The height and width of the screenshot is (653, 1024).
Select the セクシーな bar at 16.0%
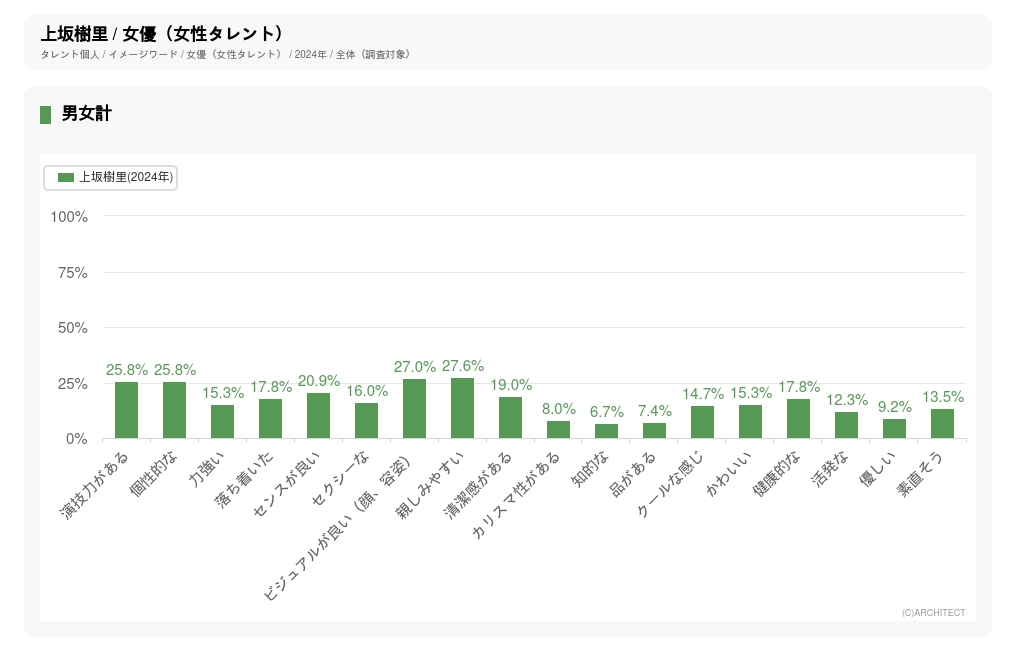coord(367,421)
